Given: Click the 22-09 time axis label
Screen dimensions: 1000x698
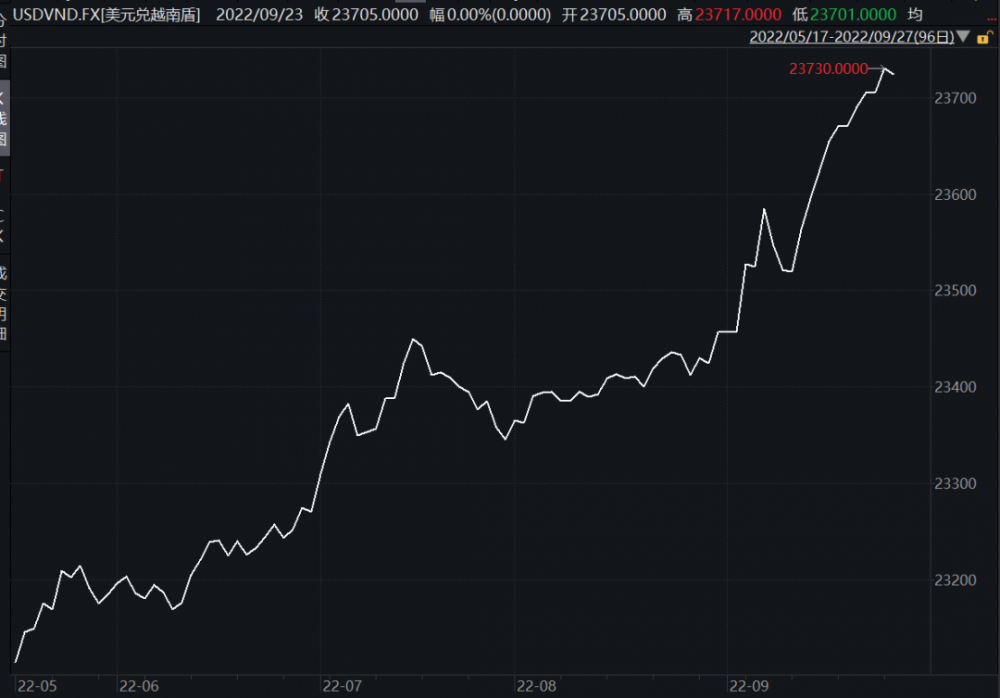Looking at the screenshot, I should tap(749, 687).
